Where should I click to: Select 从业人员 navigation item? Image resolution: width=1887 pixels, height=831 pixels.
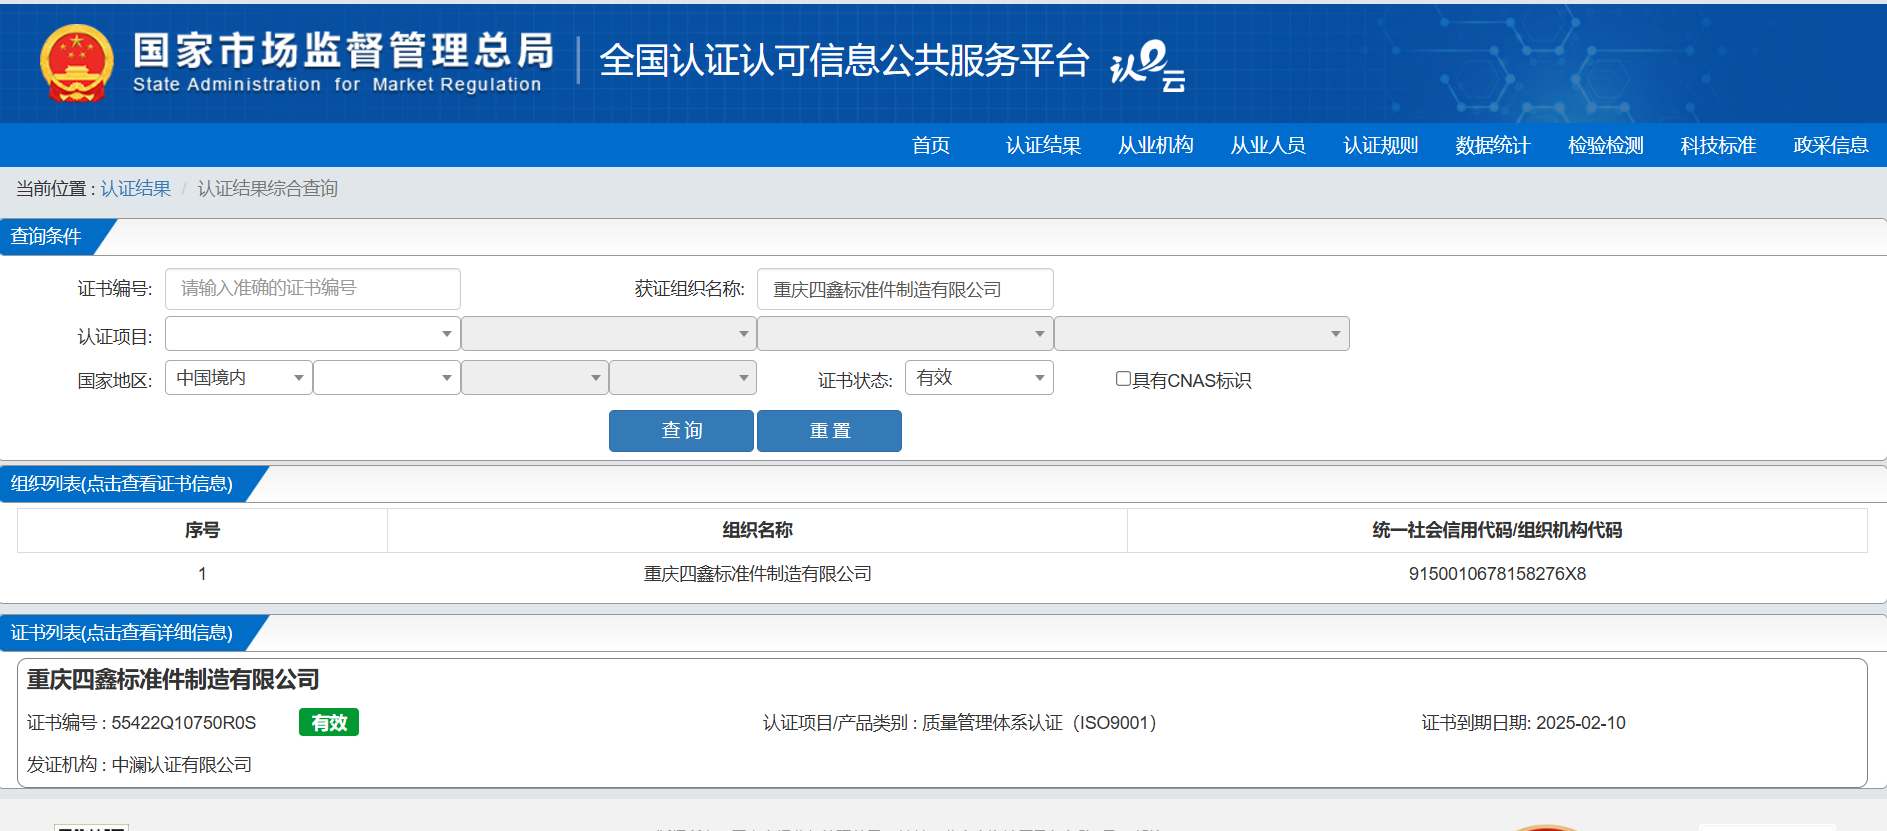point(1268,145)
